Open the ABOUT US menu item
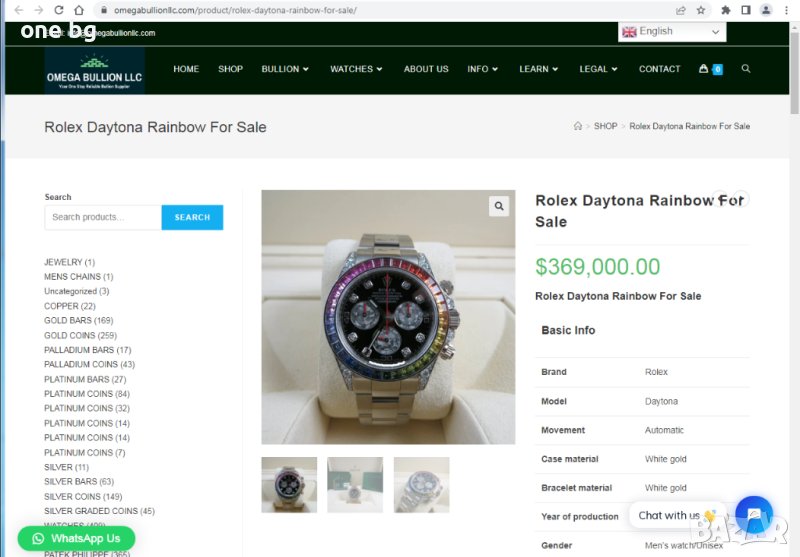Viewport: 800px width, 557px height. pos(426,69)
